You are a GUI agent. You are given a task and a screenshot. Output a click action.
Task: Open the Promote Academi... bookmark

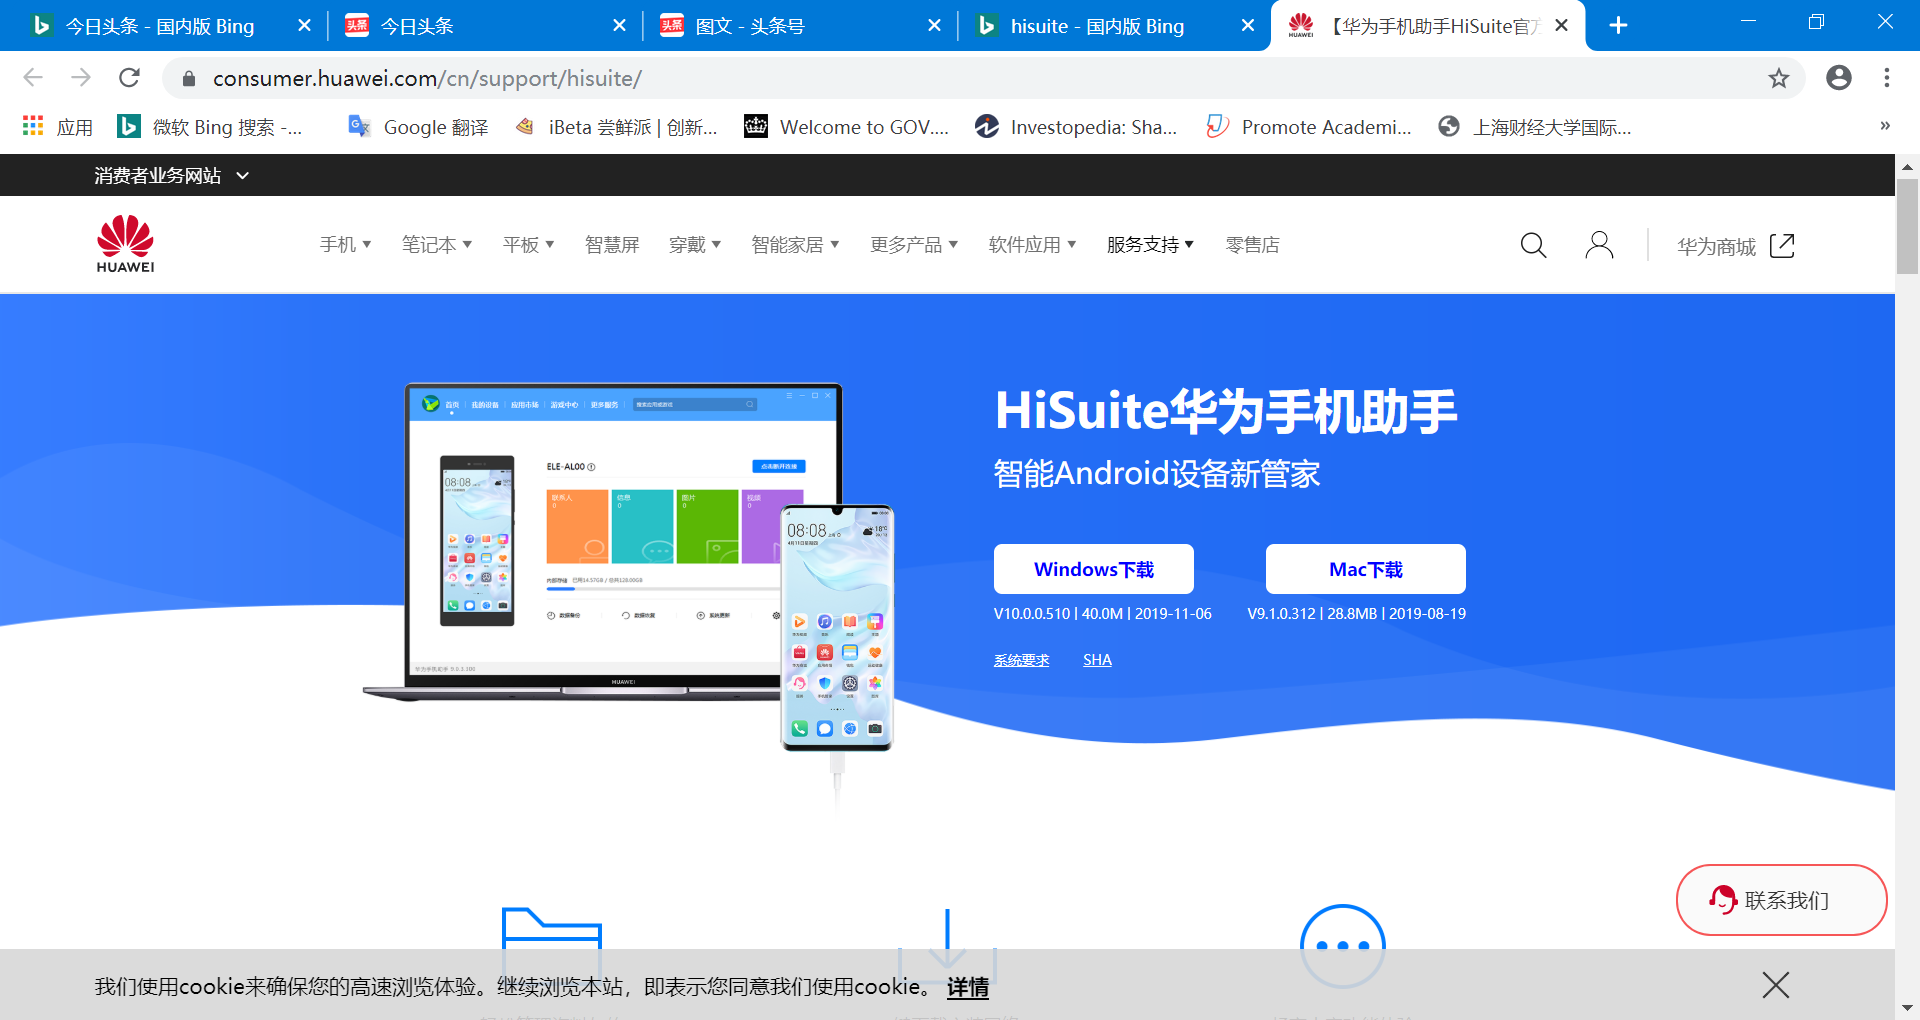pos(1309,127)
